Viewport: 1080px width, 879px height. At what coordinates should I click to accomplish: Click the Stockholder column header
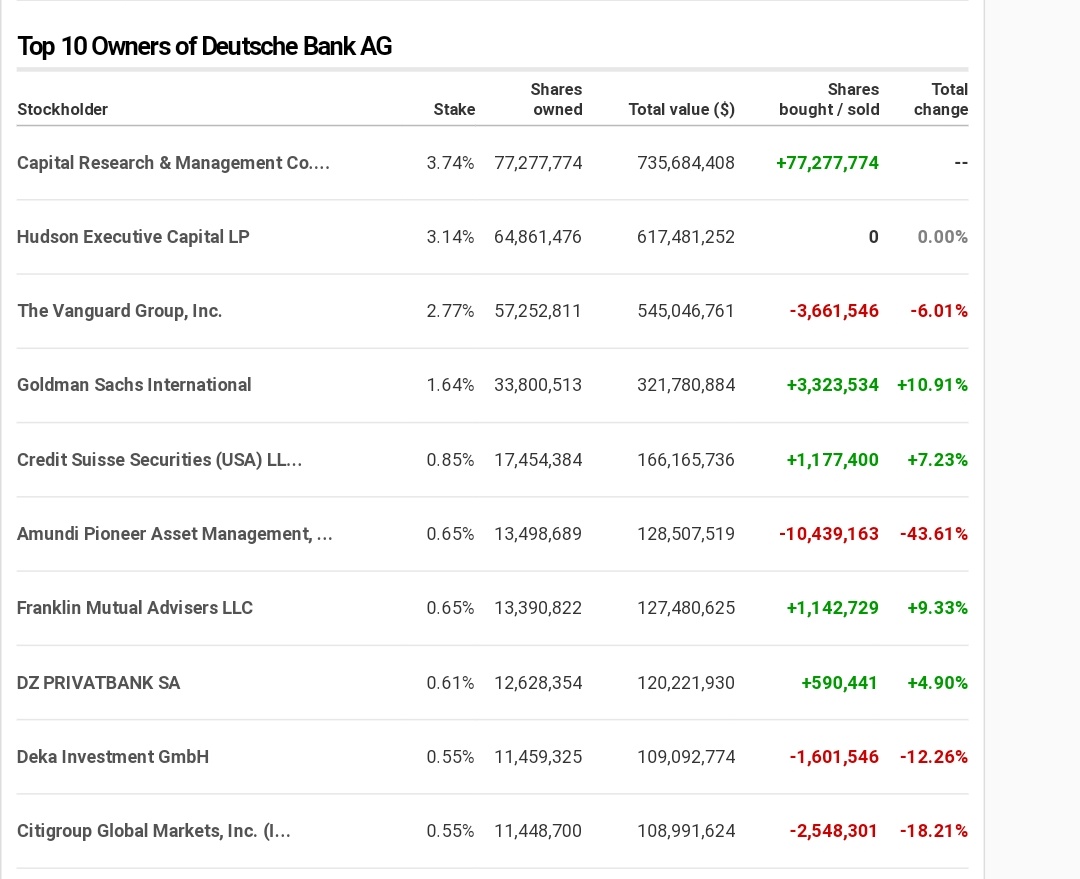(63, 110)
